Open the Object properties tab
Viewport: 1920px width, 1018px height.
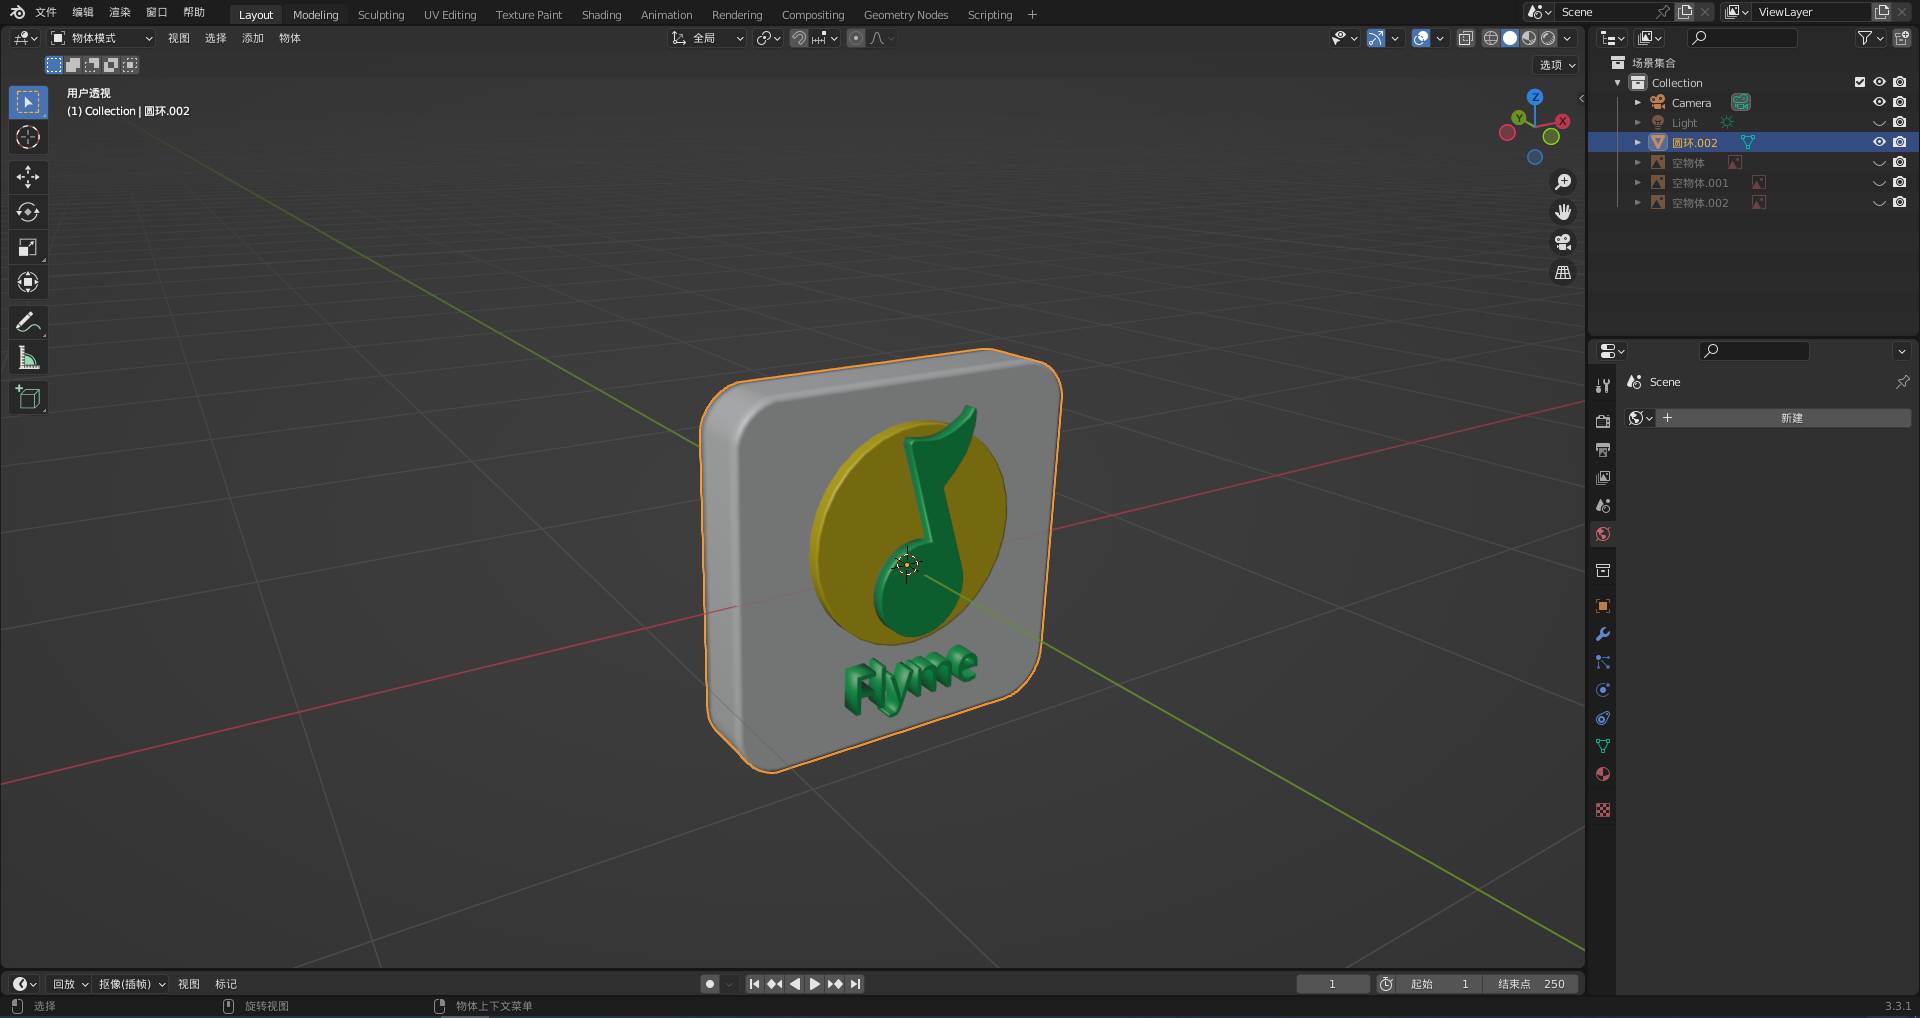1603,606
